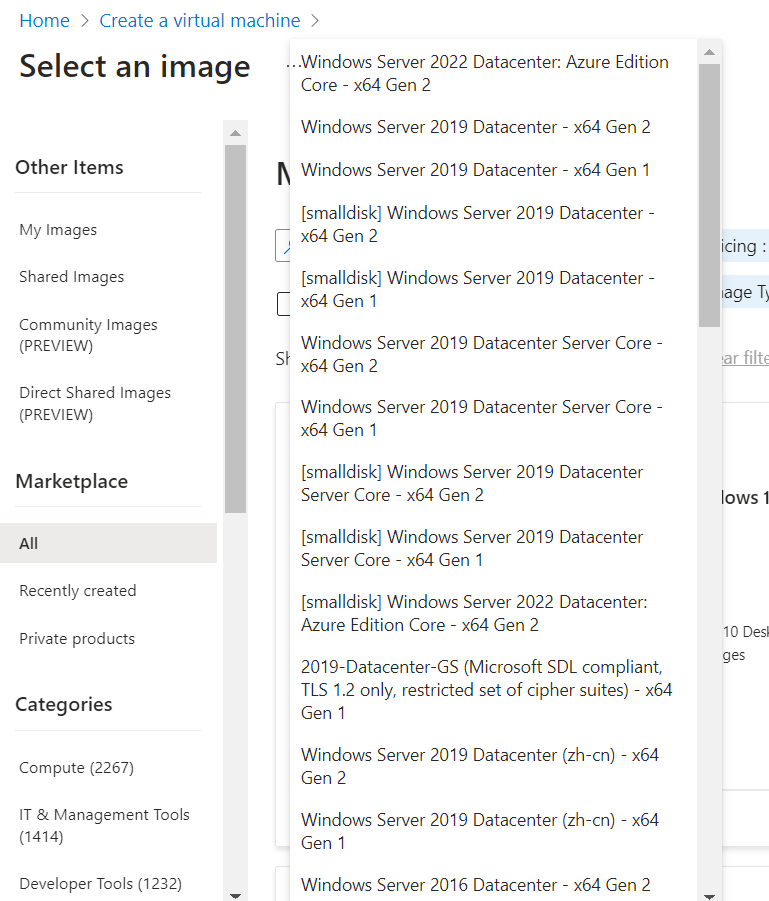Filter by Compute (2267) category
The image size is (769, 901).
tap(76, 768)
